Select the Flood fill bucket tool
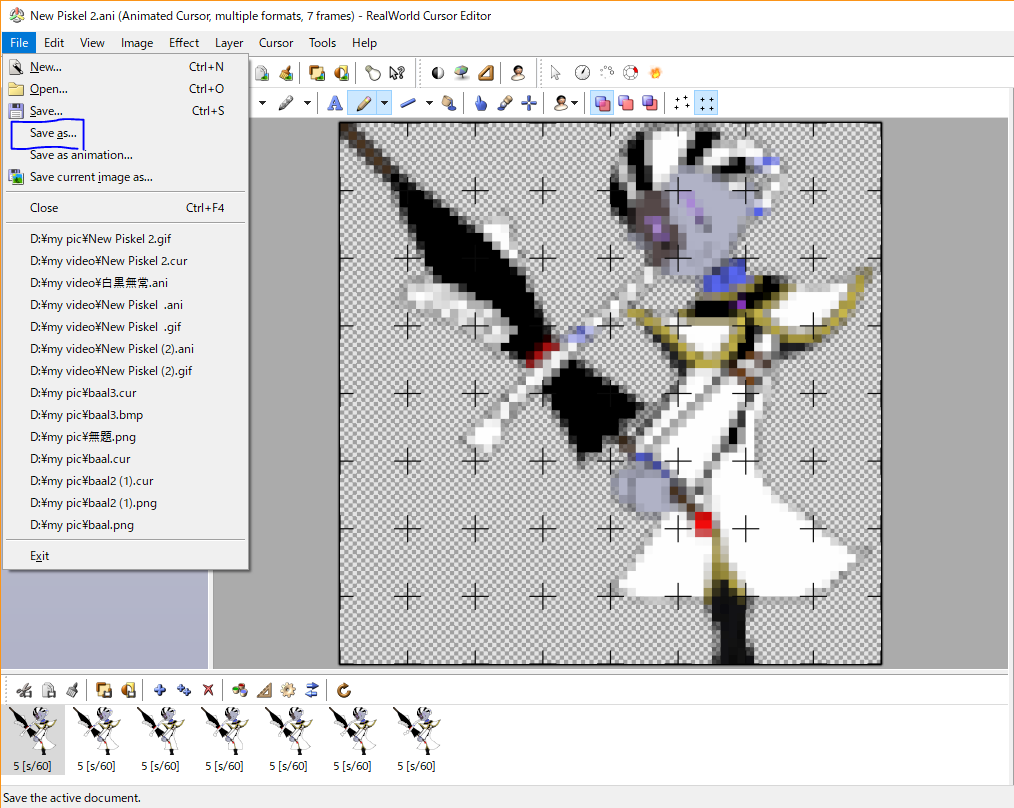1014x808 pixels. click(448, 103)
